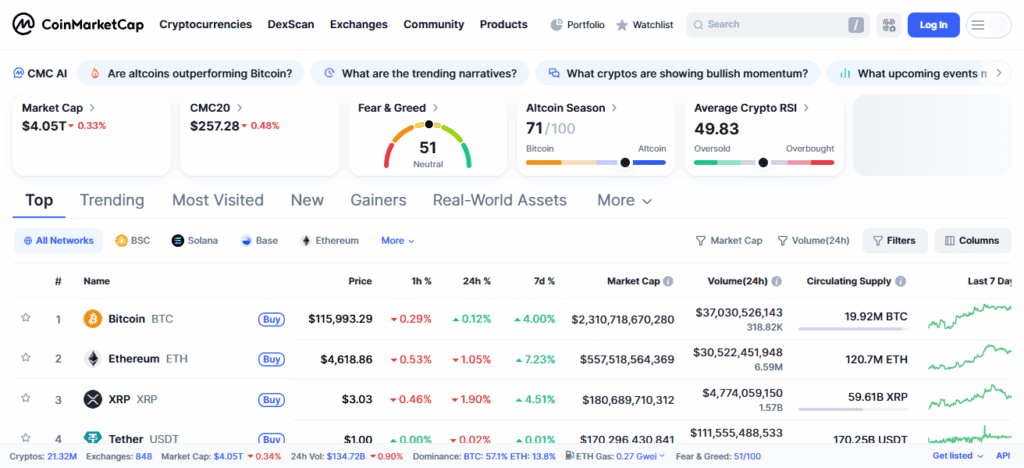The height and width of the screenshot is (468, 1024).
Task: Star Tether to add to watchlist
Action: pos(25,438)
